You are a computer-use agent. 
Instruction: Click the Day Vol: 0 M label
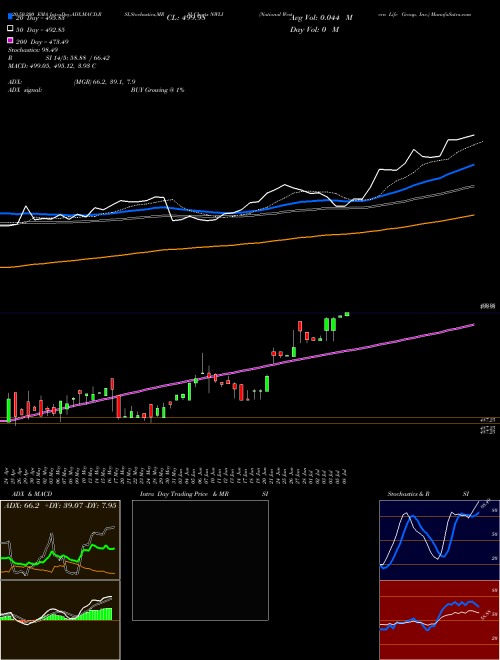(x=314, y=29)
